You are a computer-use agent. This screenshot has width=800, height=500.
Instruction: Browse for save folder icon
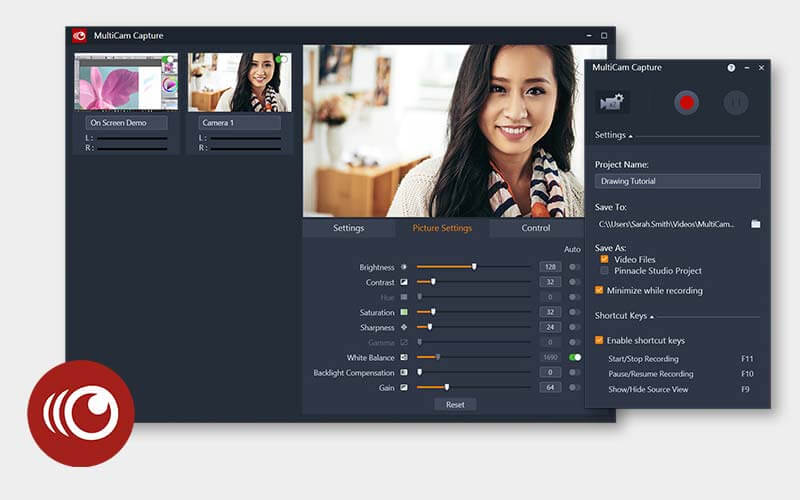[x=755, y=224]
